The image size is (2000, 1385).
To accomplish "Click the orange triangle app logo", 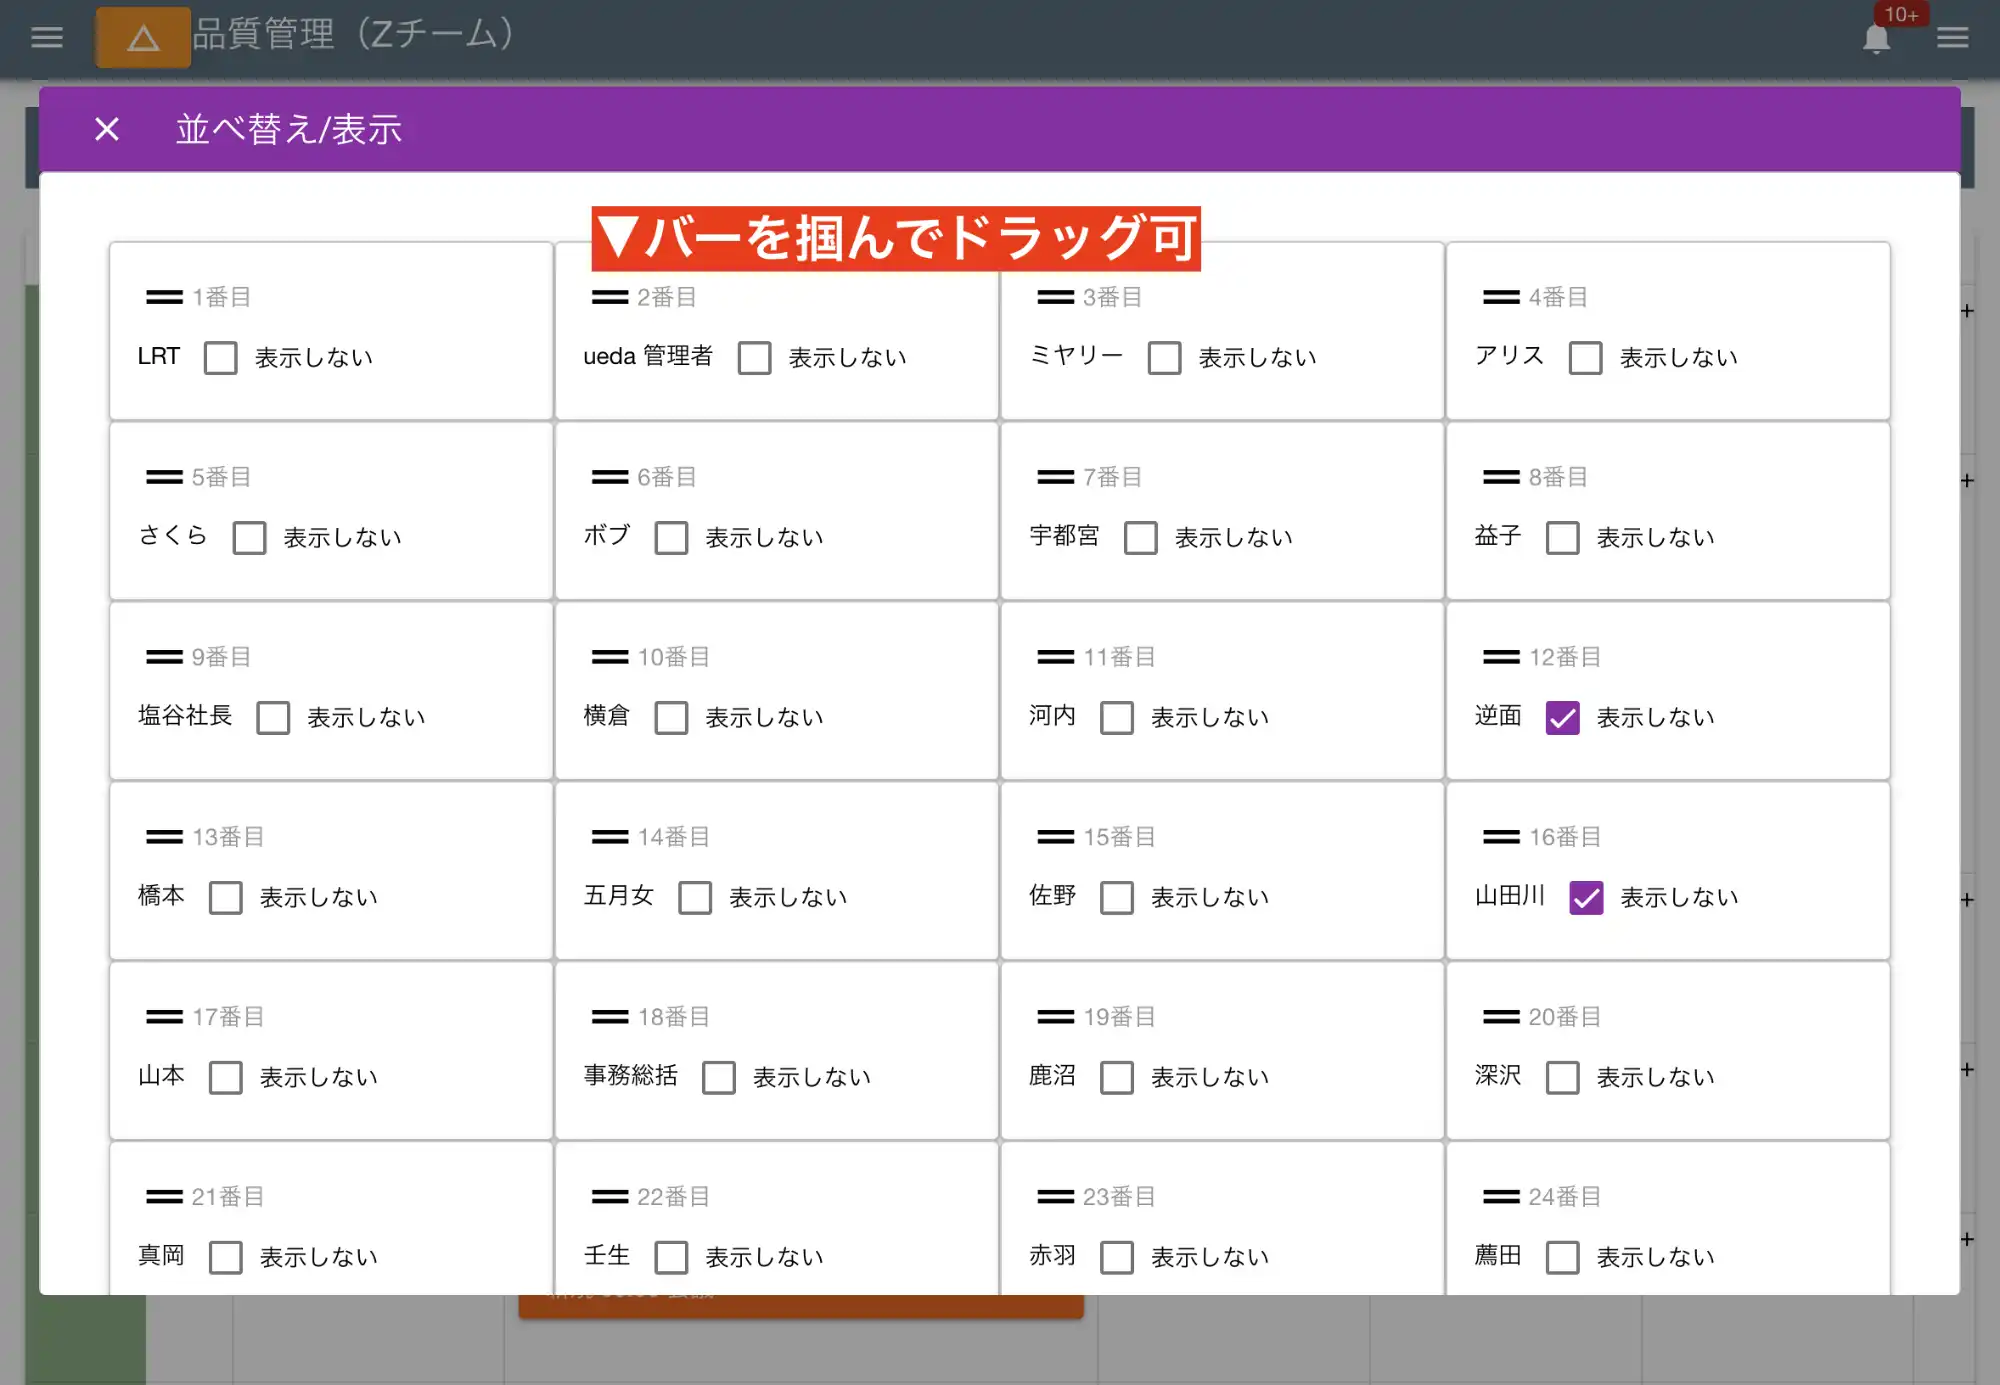I will tap(142, 36).
